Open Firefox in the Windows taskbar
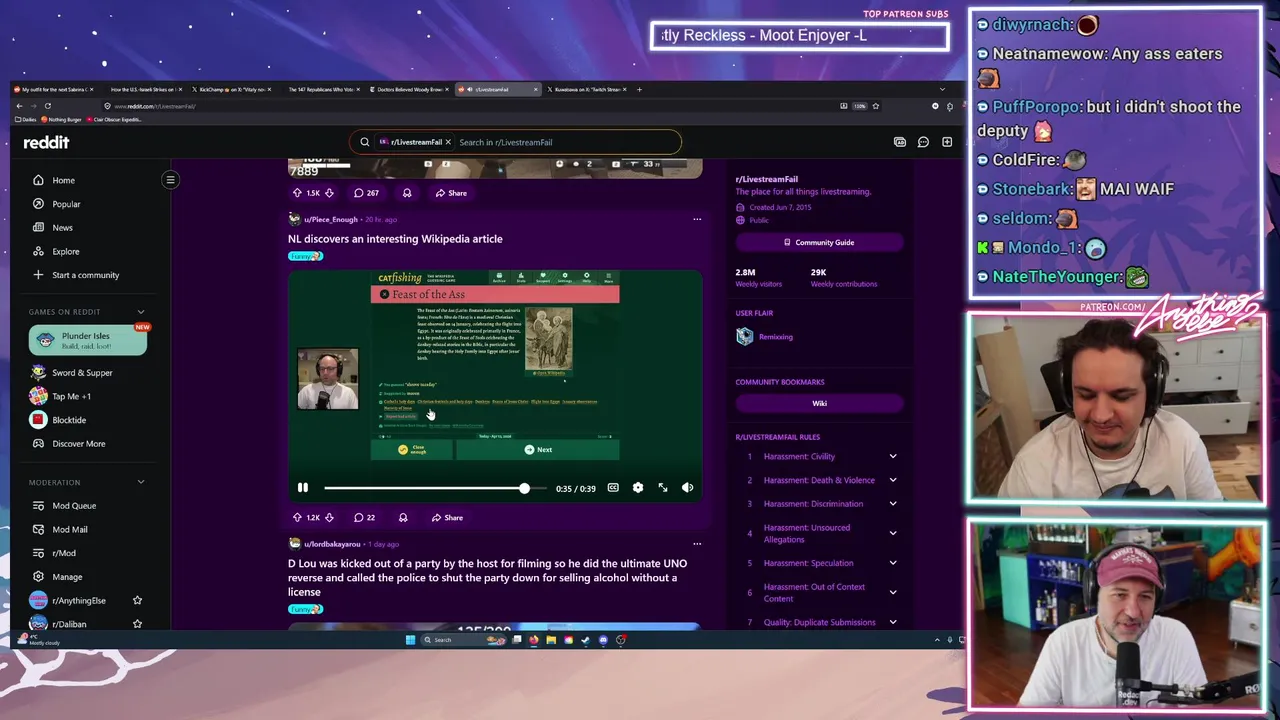Image resolution: width=1280 pixels, height=720 pixels. (x=533, y=640)
